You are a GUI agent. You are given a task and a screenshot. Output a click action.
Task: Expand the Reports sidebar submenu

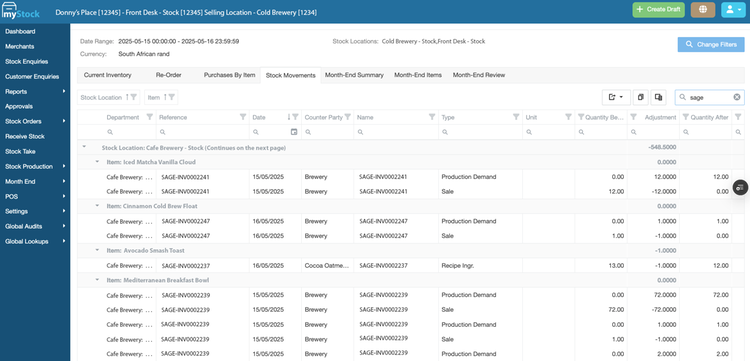pyautogui.click(x=64, y=91)
